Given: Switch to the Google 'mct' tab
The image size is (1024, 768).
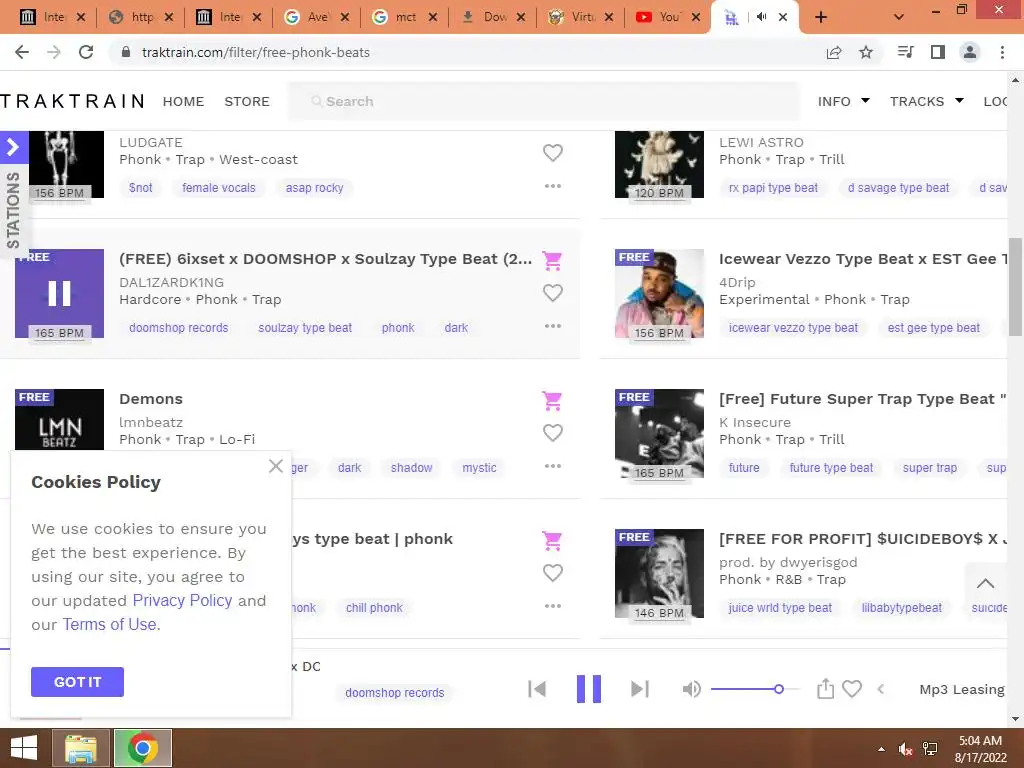Looking at the screenshot, I should click(x=405, y=17).
